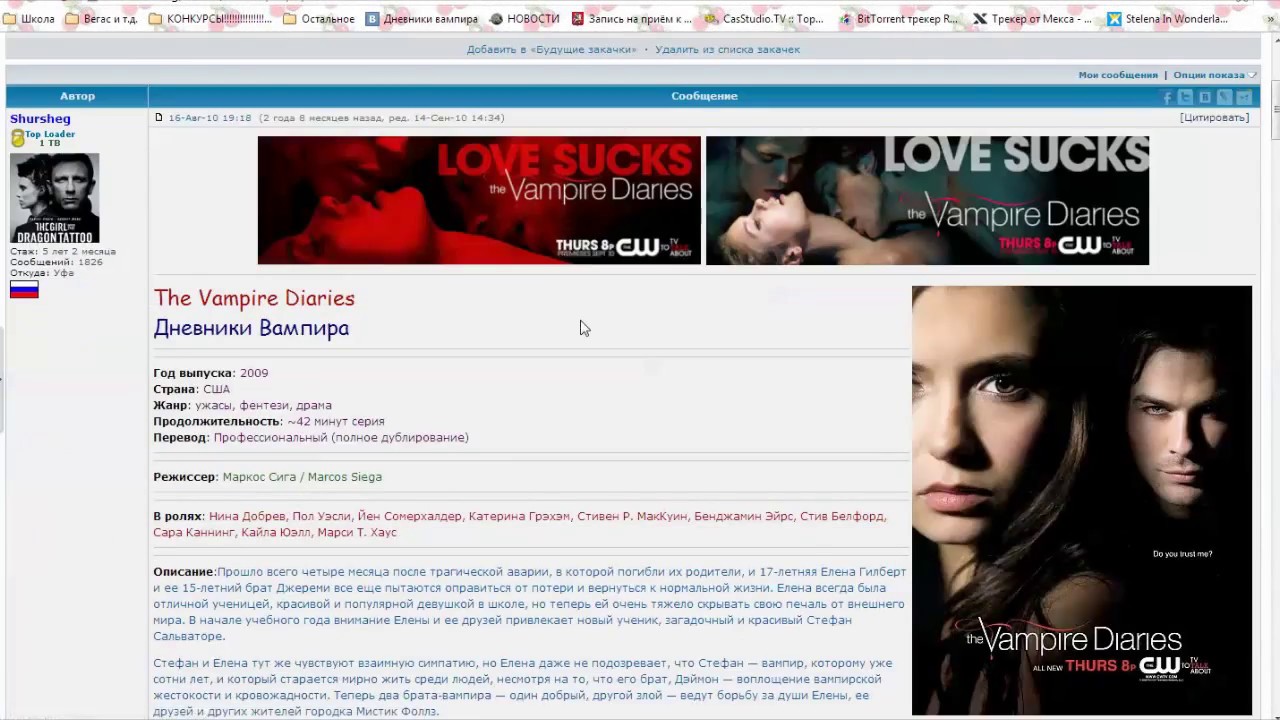The image size is (1280, 720).
Task: Open the Запись на приём bookmark
Action: point(631,19)
